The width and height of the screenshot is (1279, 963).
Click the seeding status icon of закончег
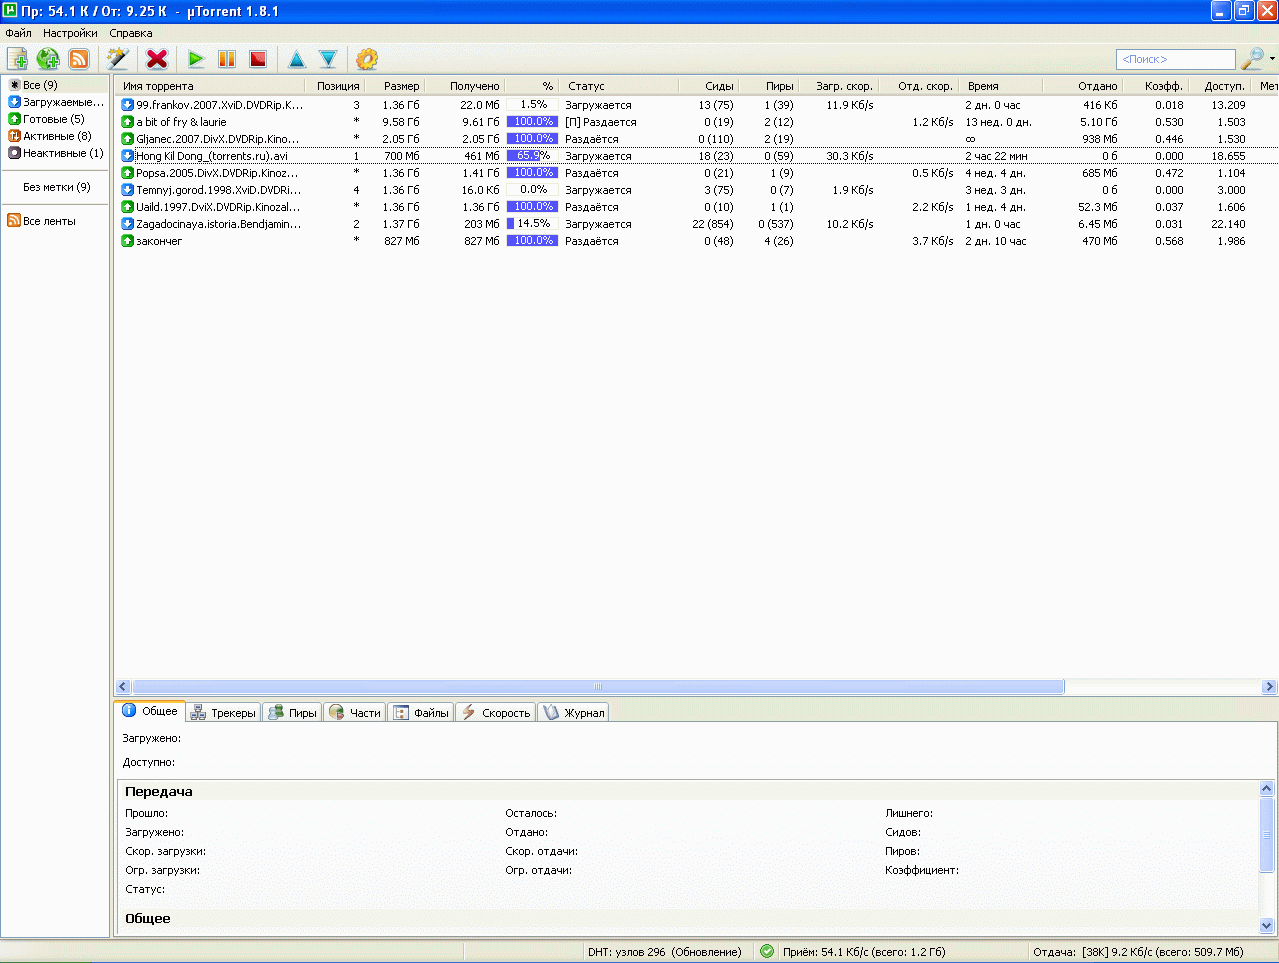pos(127,241)
